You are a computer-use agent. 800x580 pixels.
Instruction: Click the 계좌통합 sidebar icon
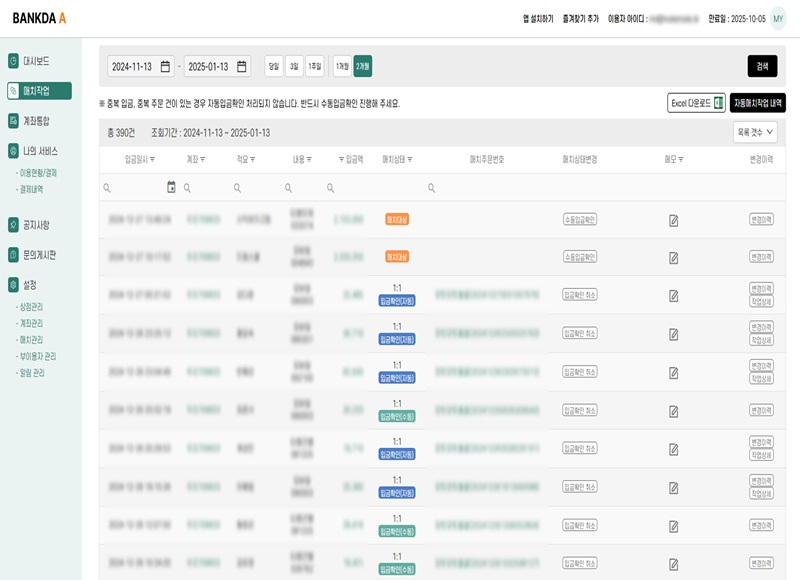13,121
